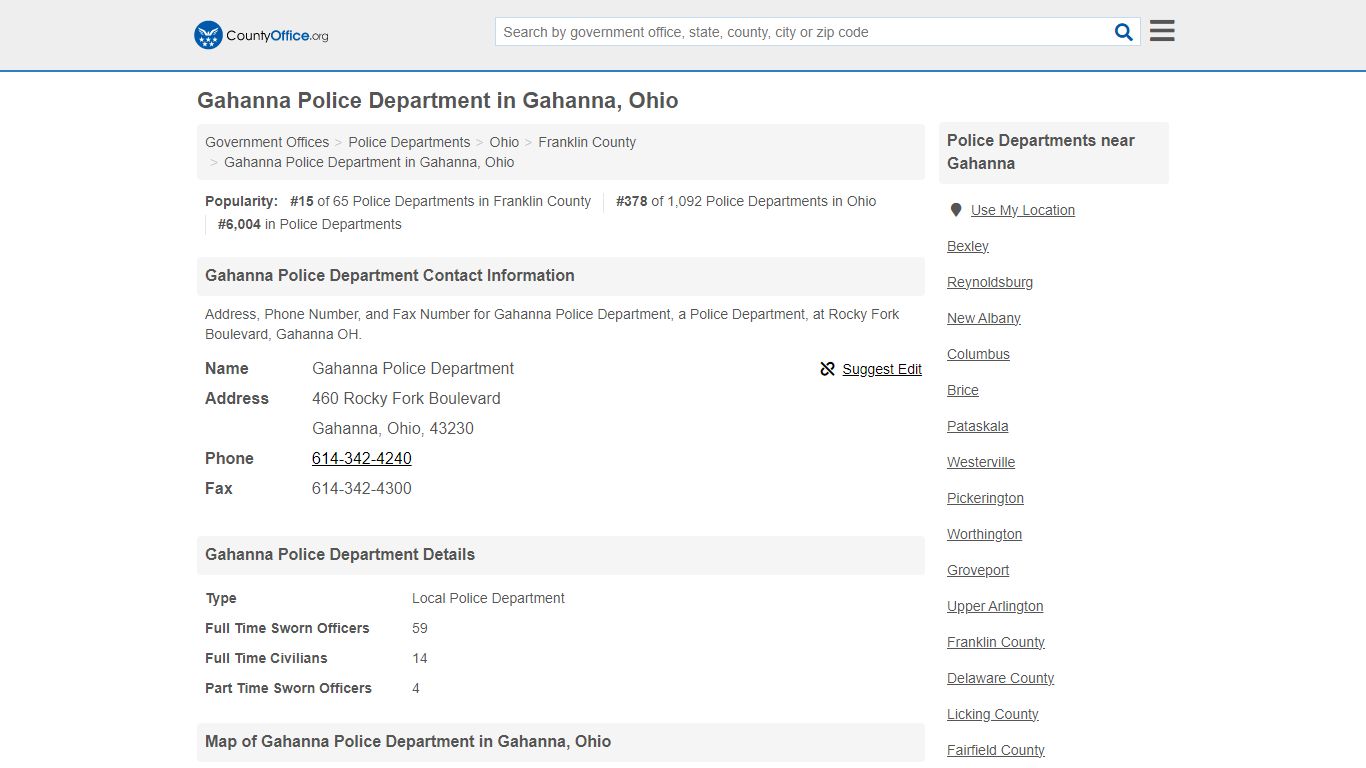Click the magnifying glass search icon

[x=1124, y=32]
